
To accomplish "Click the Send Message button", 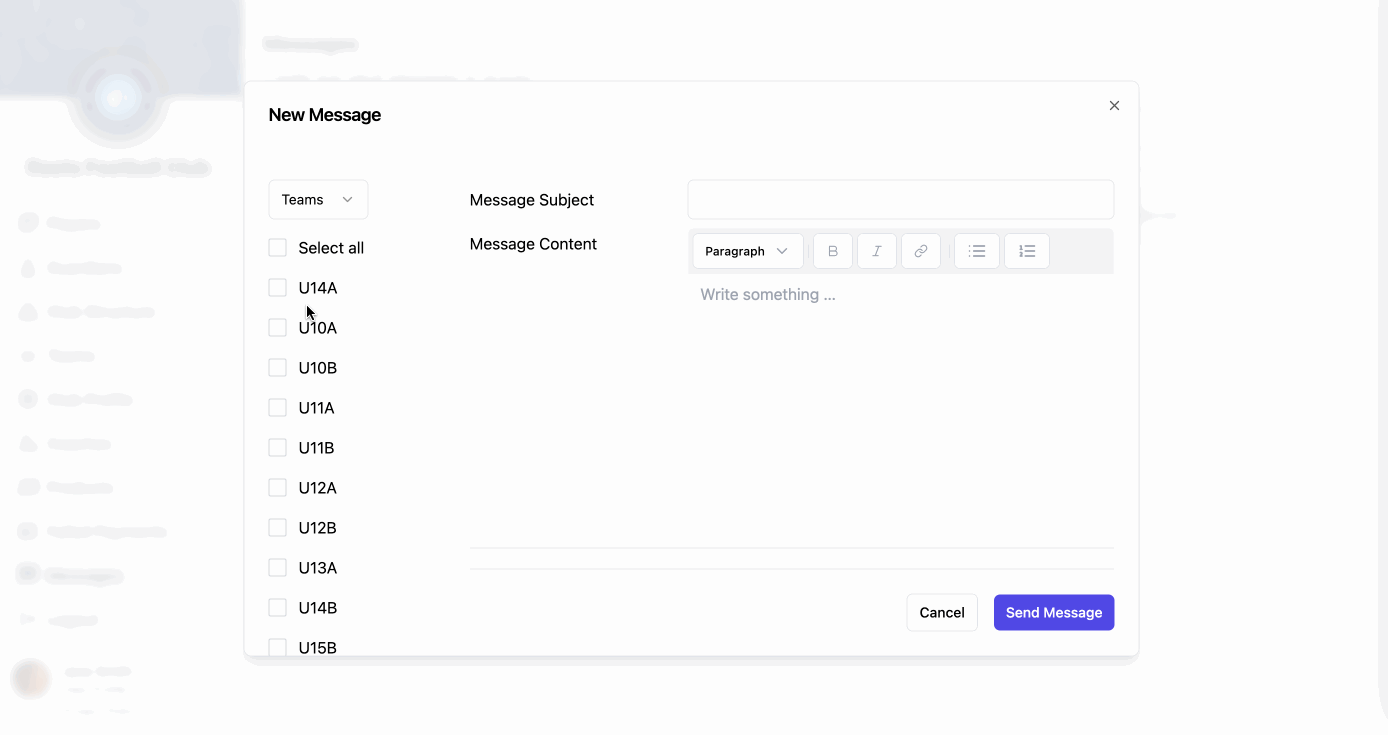I will pyautogui.click(x=1054, y=612).
